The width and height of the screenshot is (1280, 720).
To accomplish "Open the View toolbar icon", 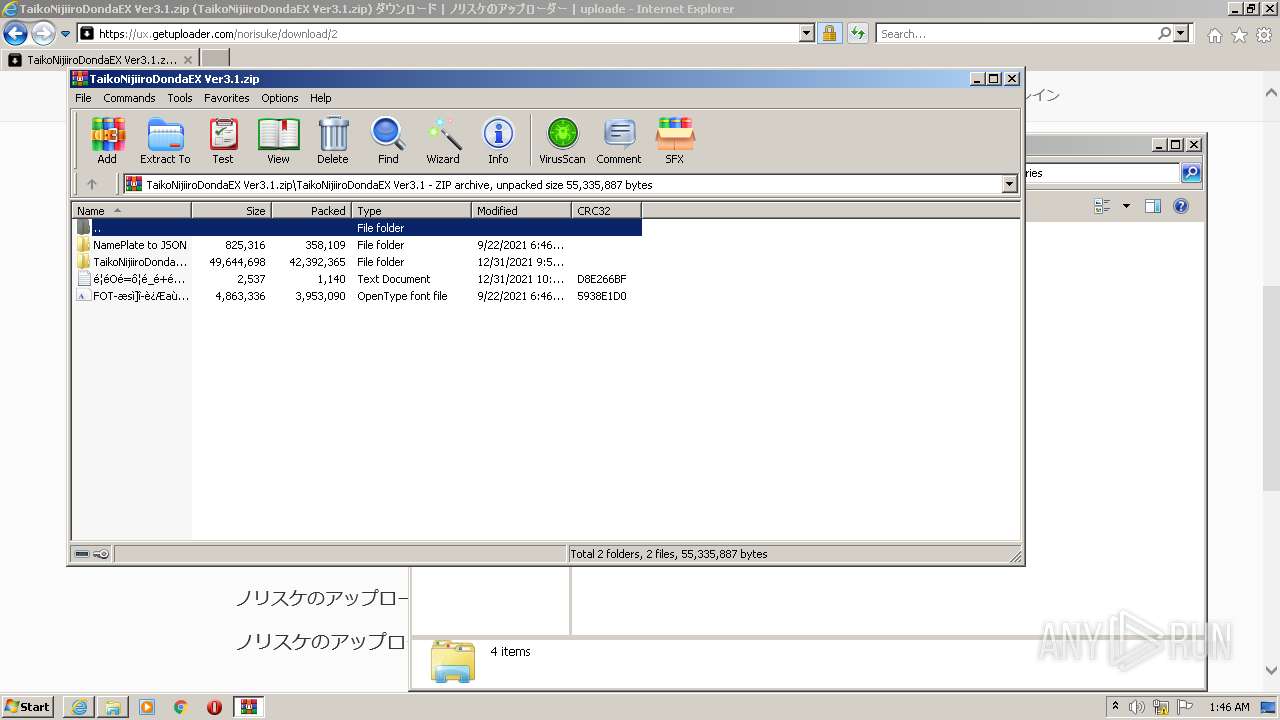I will point(278,140).
